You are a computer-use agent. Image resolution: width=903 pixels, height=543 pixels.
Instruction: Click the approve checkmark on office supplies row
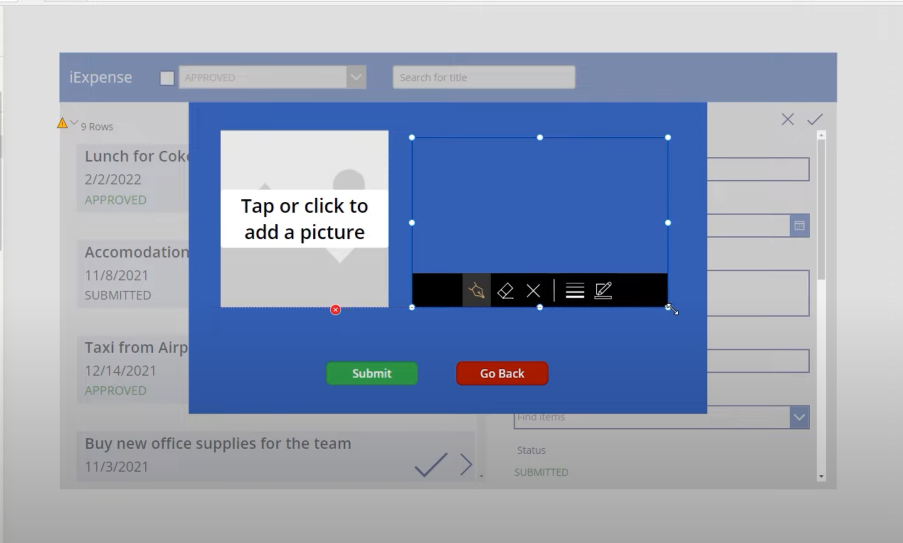click(x=431, y=465)
